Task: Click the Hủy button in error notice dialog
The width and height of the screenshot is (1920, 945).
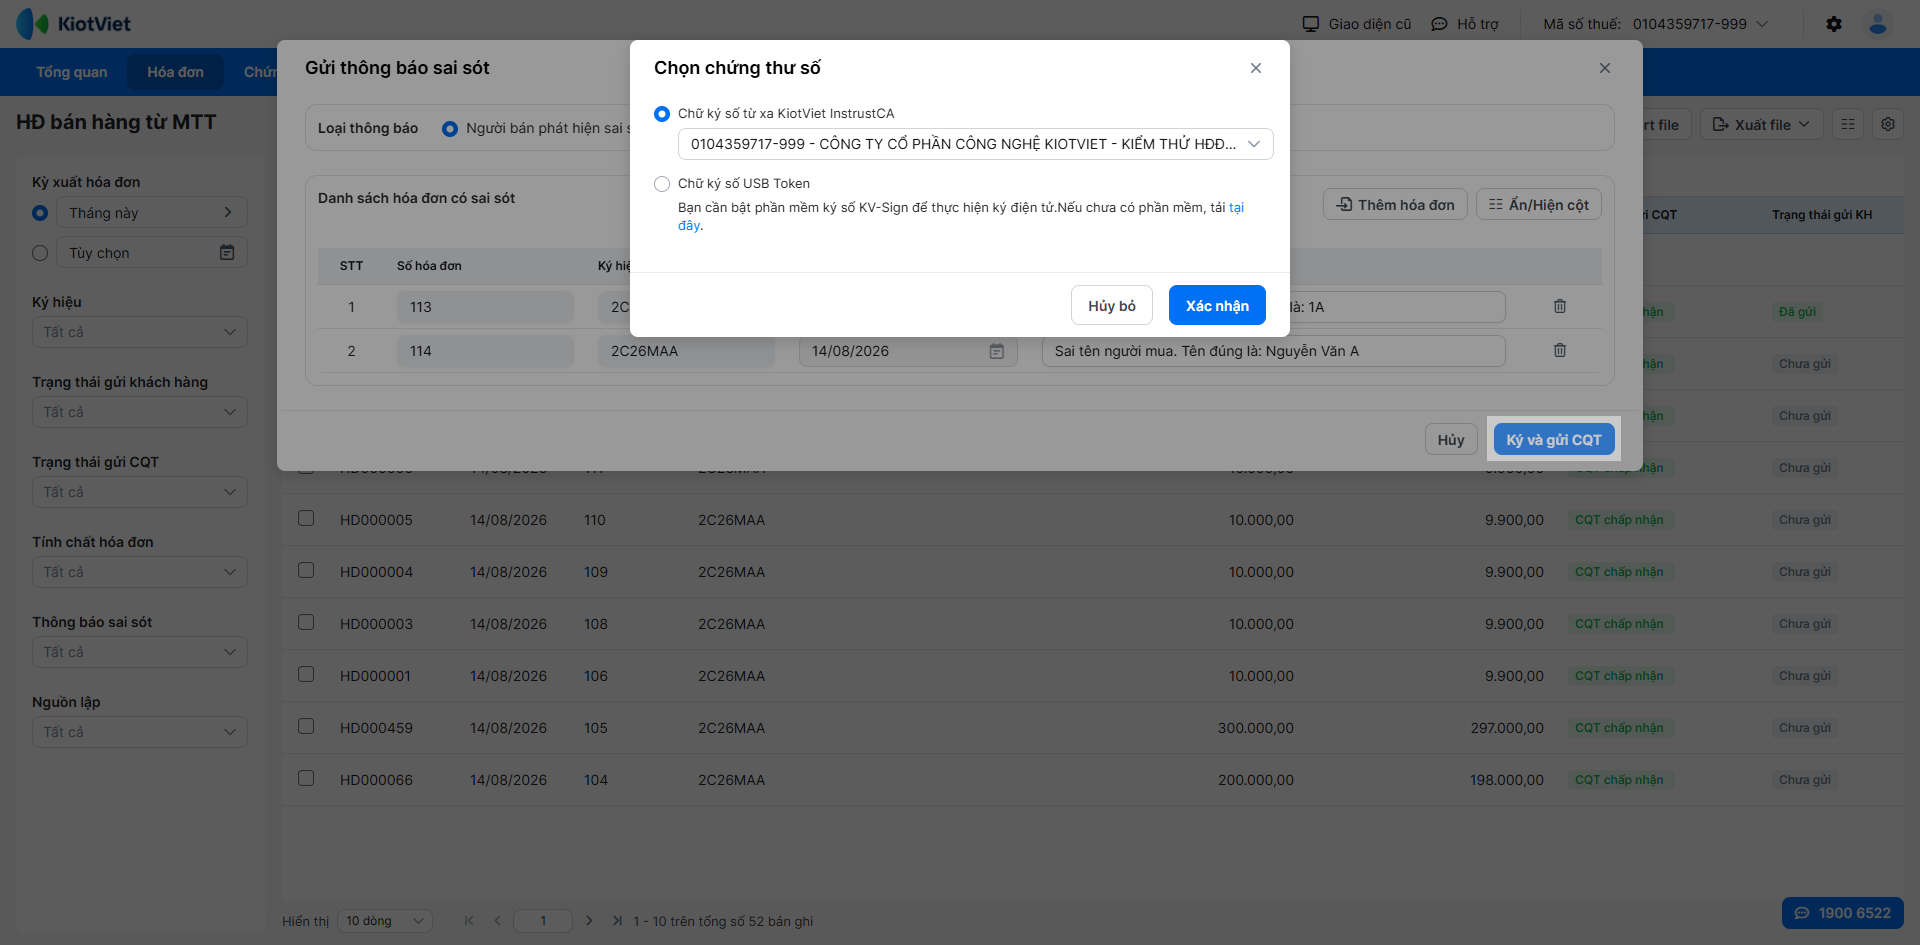Action: (1451, 440)
